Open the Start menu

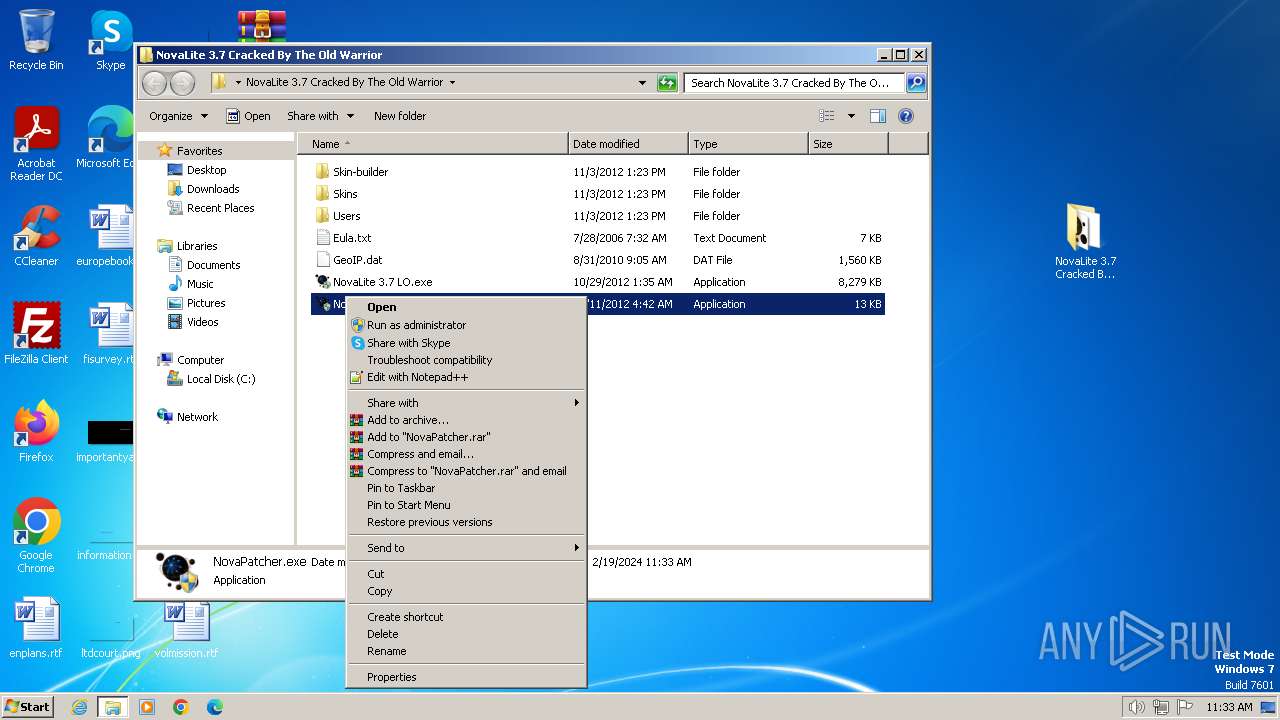[x=28, y=707]
